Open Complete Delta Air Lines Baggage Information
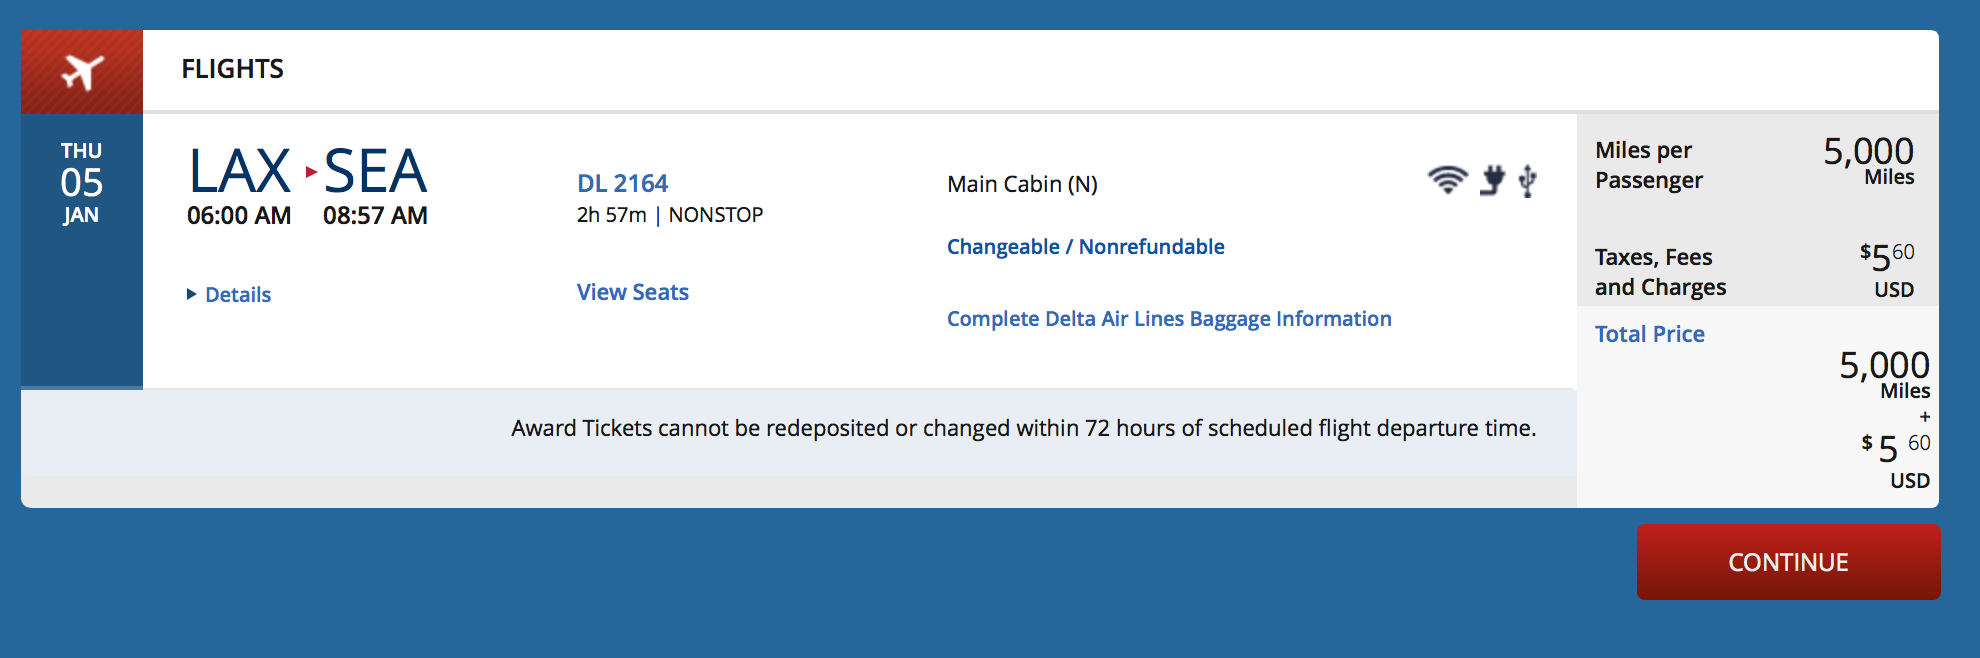This screenshot has height=658, width=1980. point(1168,319)
